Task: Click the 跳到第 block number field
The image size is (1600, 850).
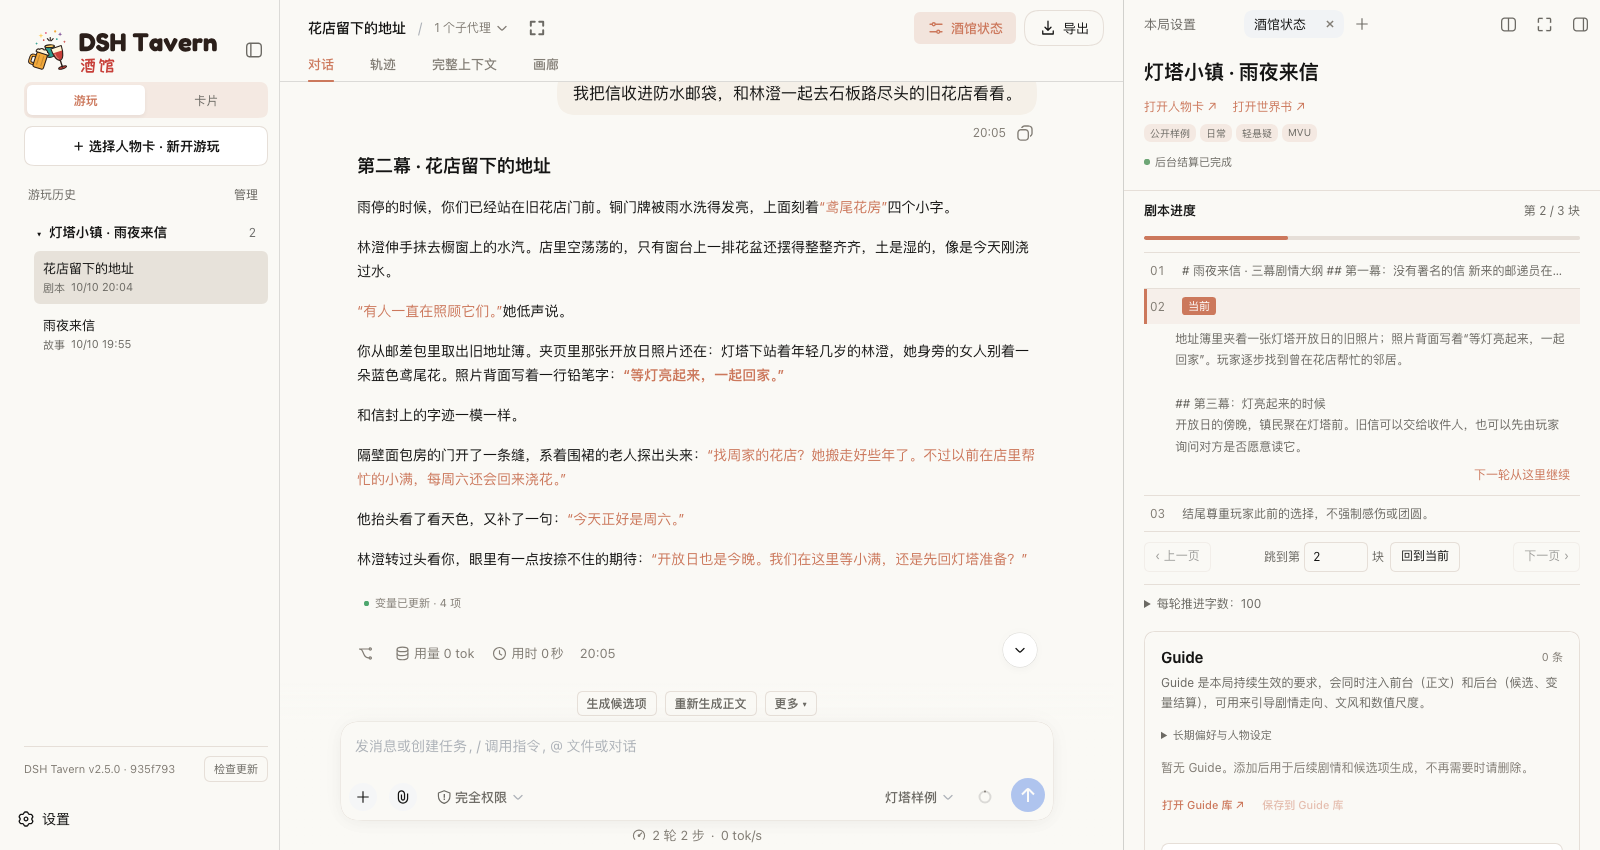Action: 1336,557
